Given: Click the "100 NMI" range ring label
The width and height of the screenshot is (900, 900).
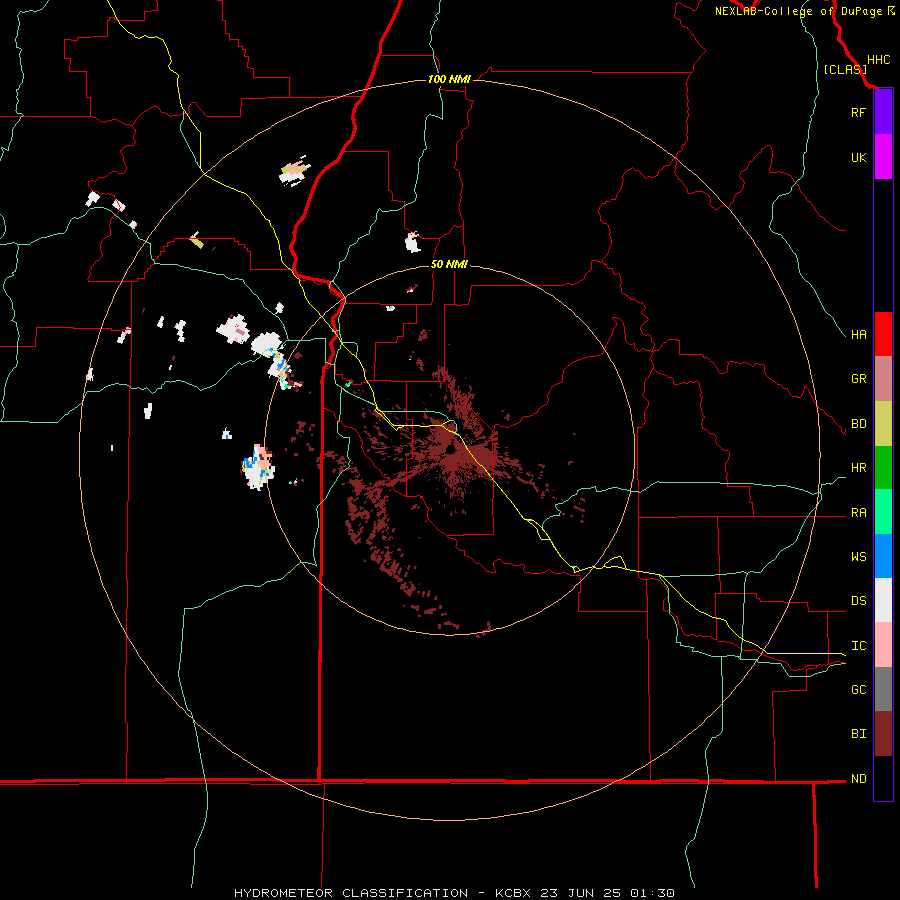Looking at the screenshot, I should click(x=449, y=79).
